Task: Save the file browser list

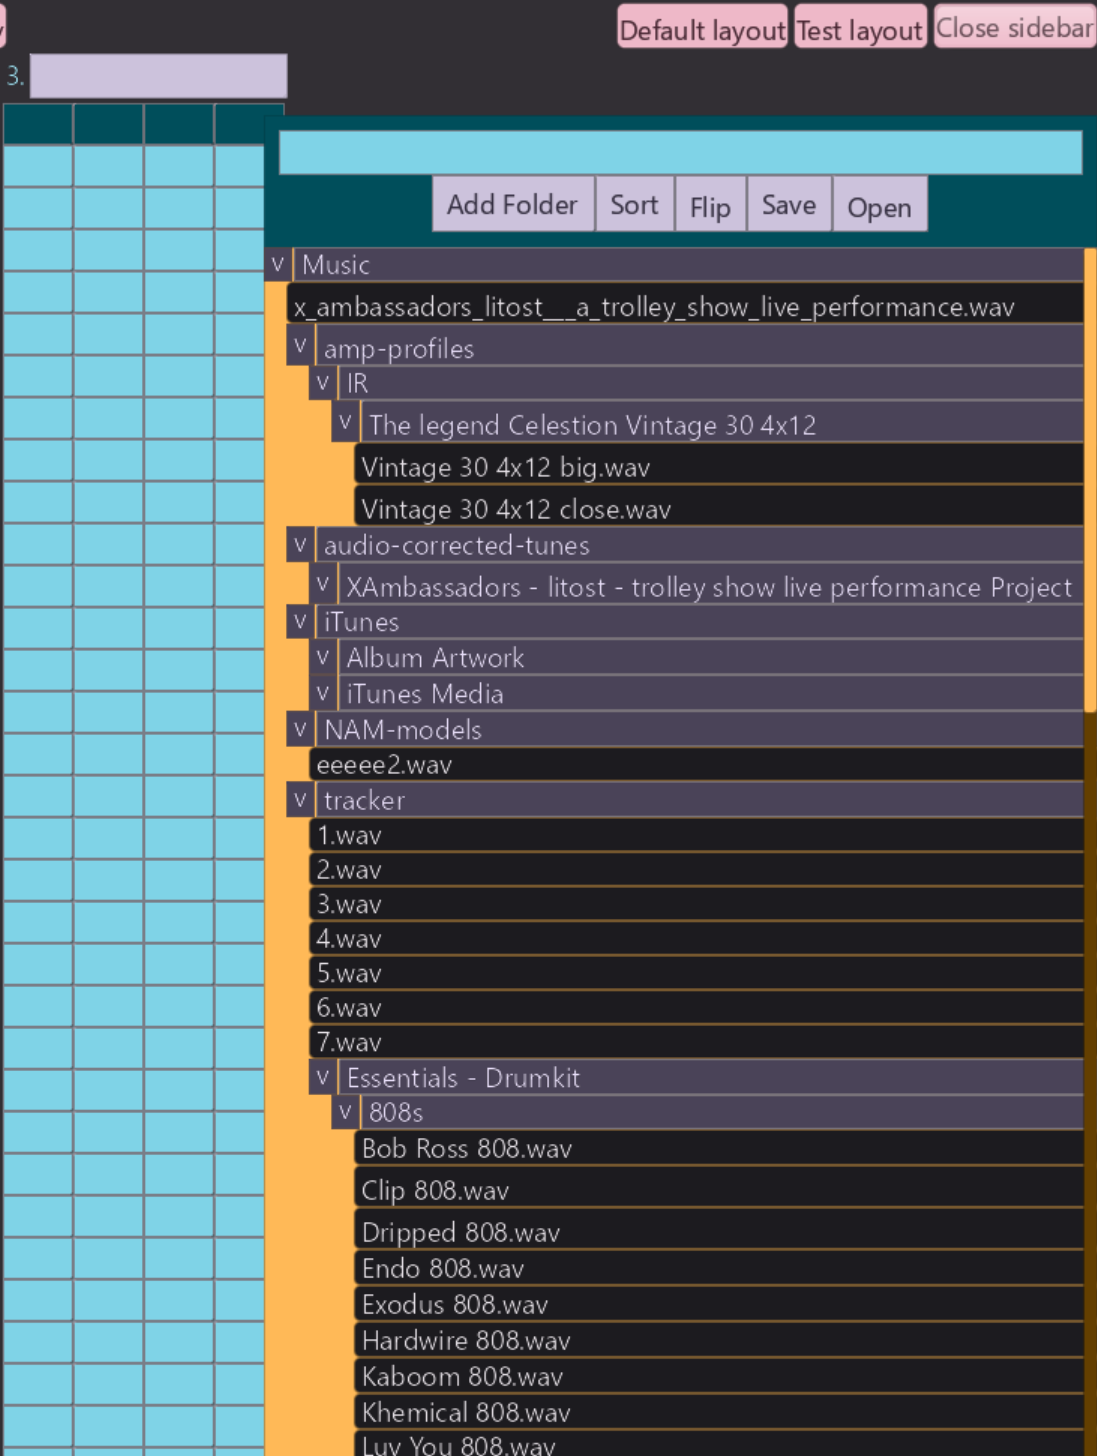Action: tap(789, 205)
